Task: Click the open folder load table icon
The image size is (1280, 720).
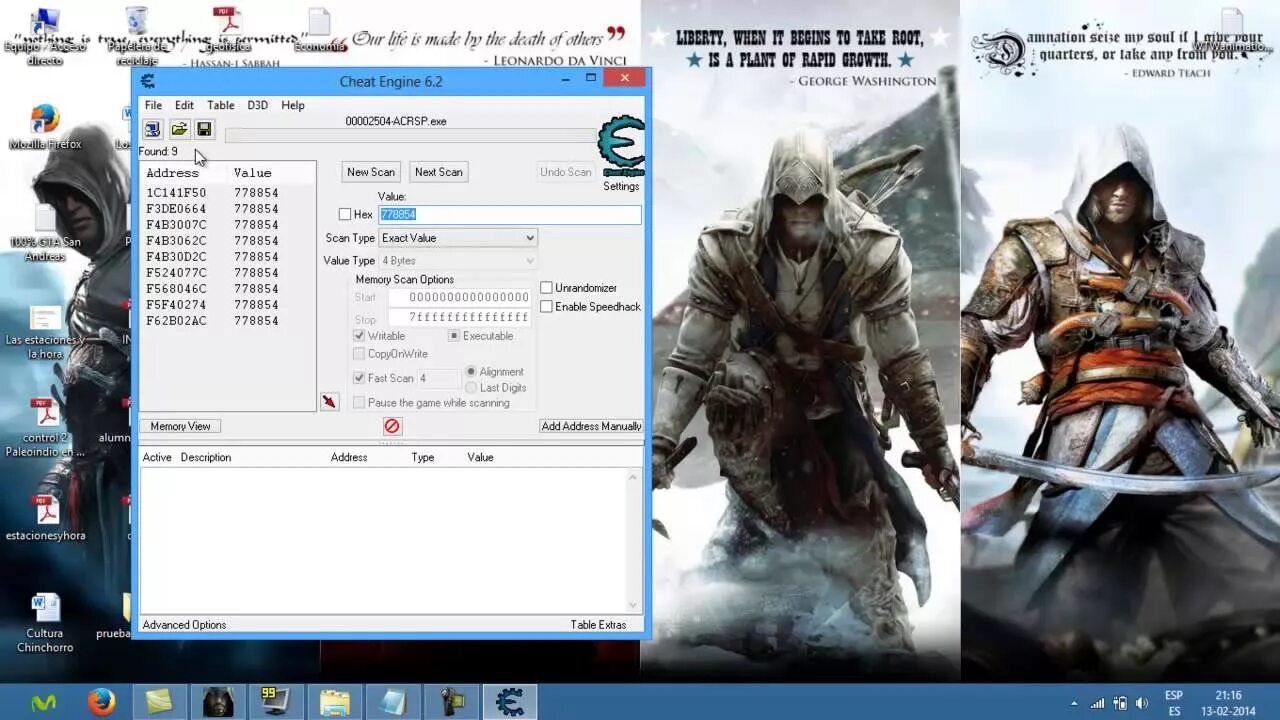Action: pos(179,129)
